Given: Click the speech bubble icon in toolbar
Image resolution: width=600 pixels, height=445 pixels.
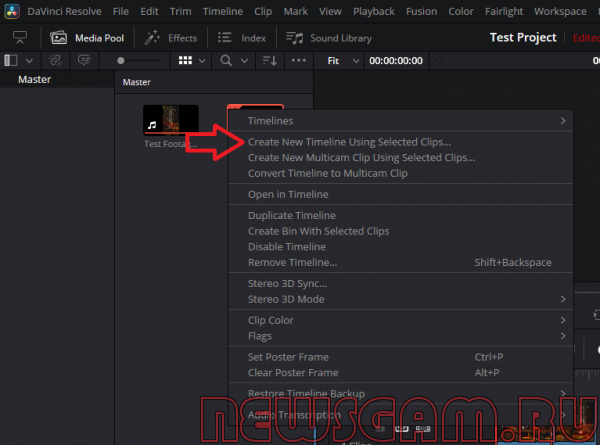Looking at the screenshot, I should (84, 60).
